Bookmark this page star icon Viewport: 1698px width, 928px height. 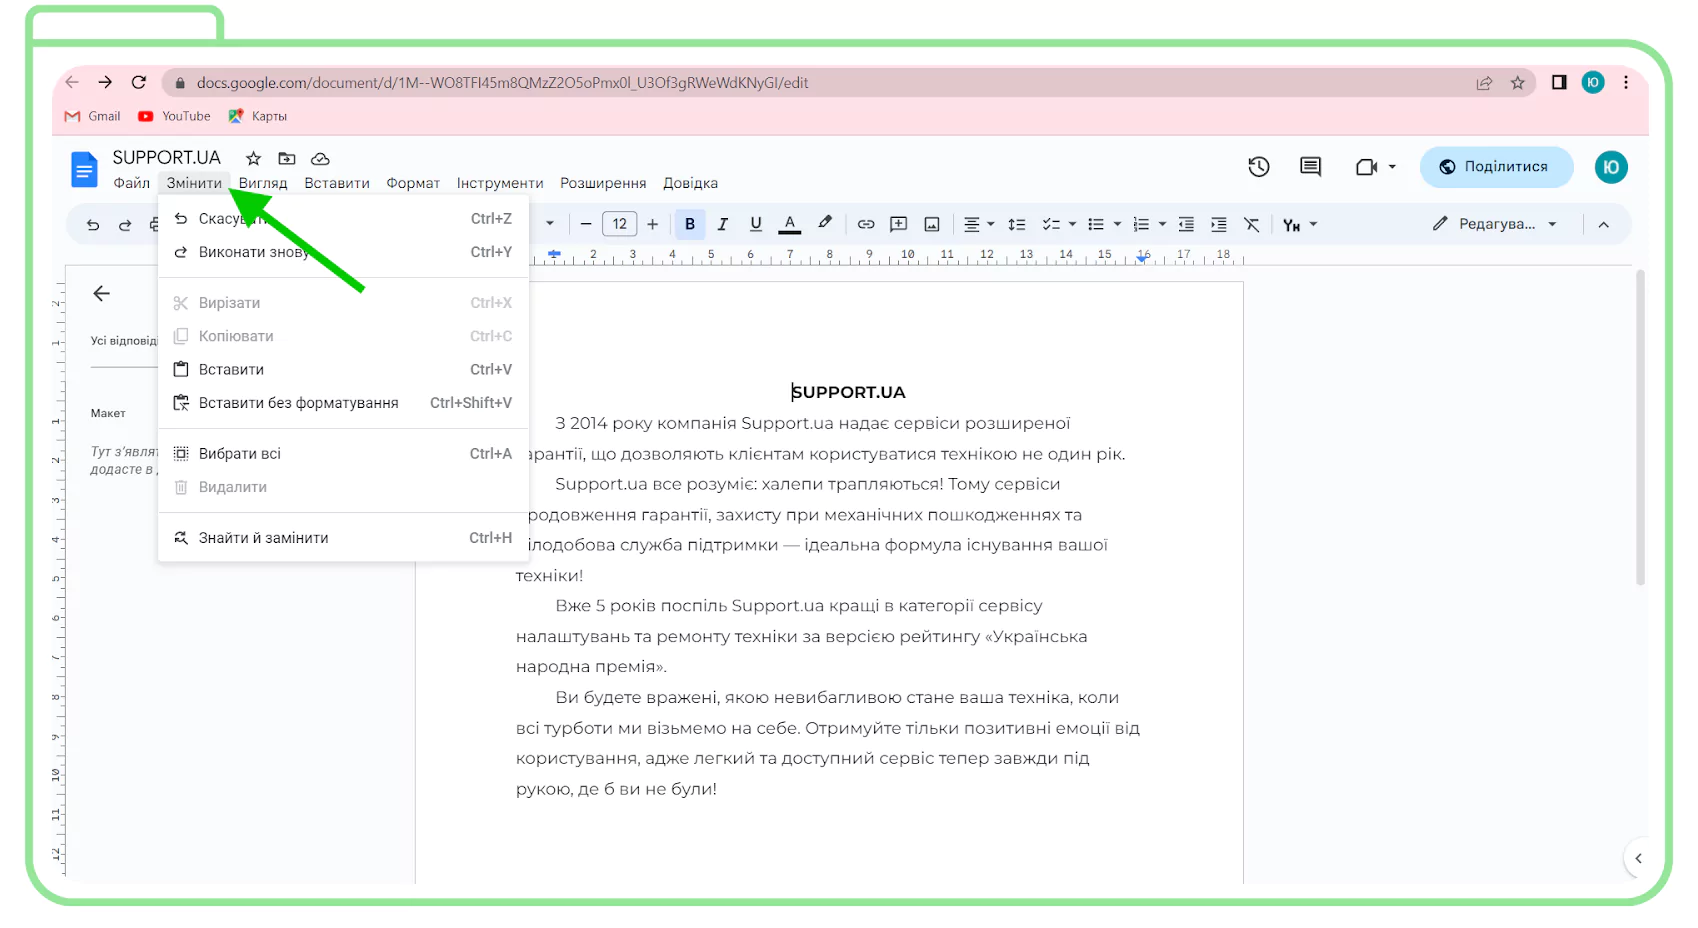click(1518, 83)
